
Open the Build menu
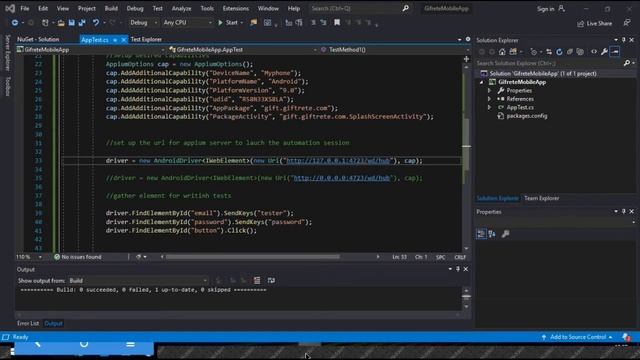coord(111,9)
